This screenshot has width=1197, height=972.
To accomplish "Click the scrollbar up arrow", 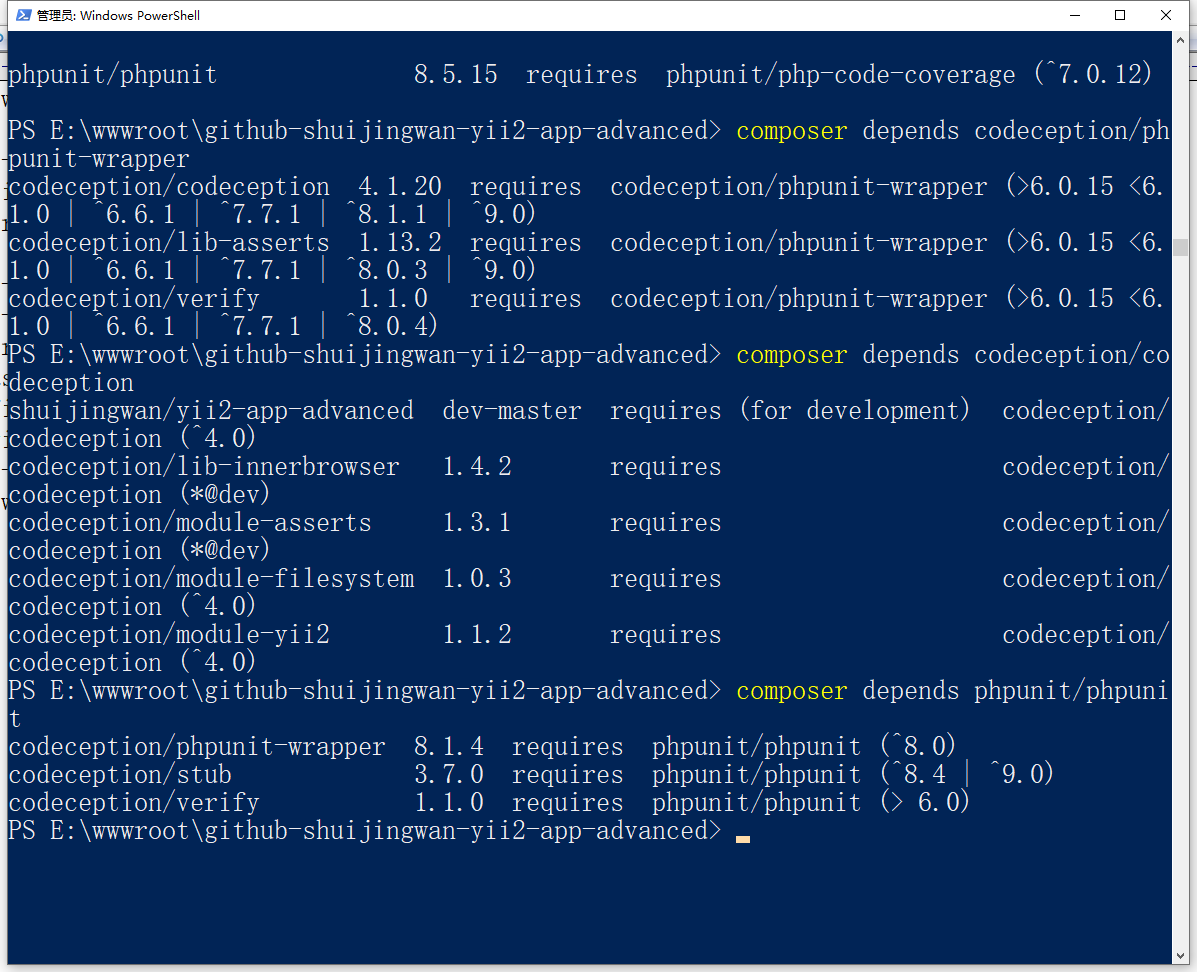I will point(1180,39).
